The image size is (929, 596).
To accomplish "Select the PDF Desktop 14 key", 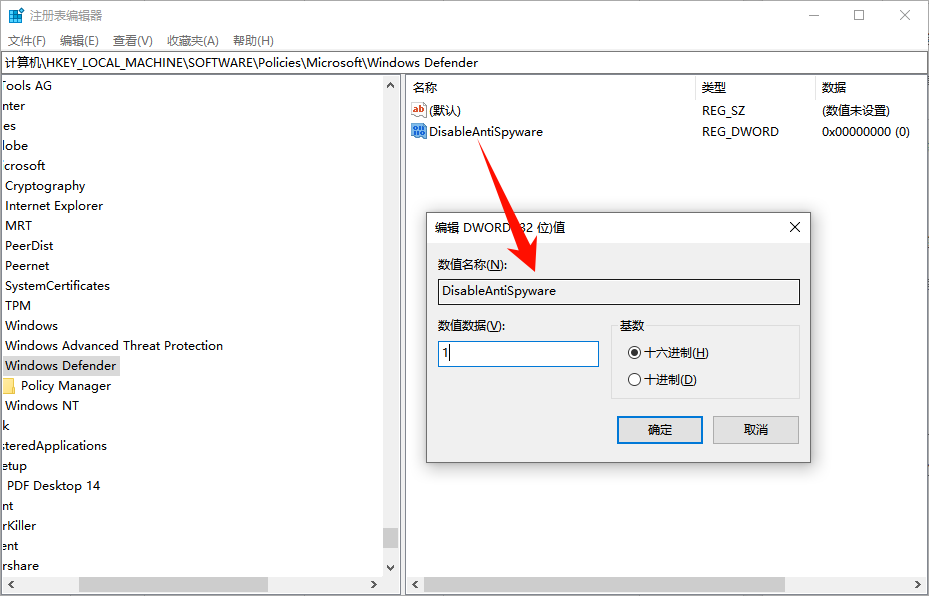I will (x=53, y=486).
